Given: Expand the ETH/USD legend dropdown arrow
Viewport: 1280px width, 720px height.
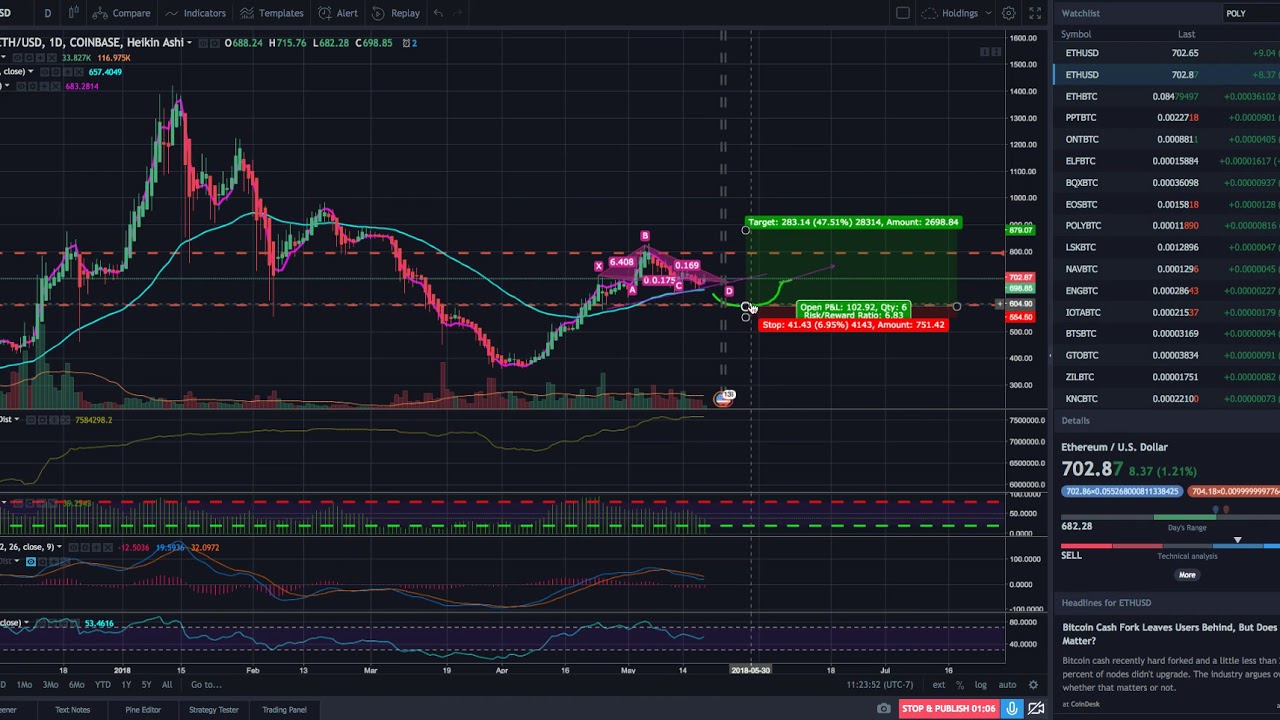Looking at the screenshot, I should 189,43.
